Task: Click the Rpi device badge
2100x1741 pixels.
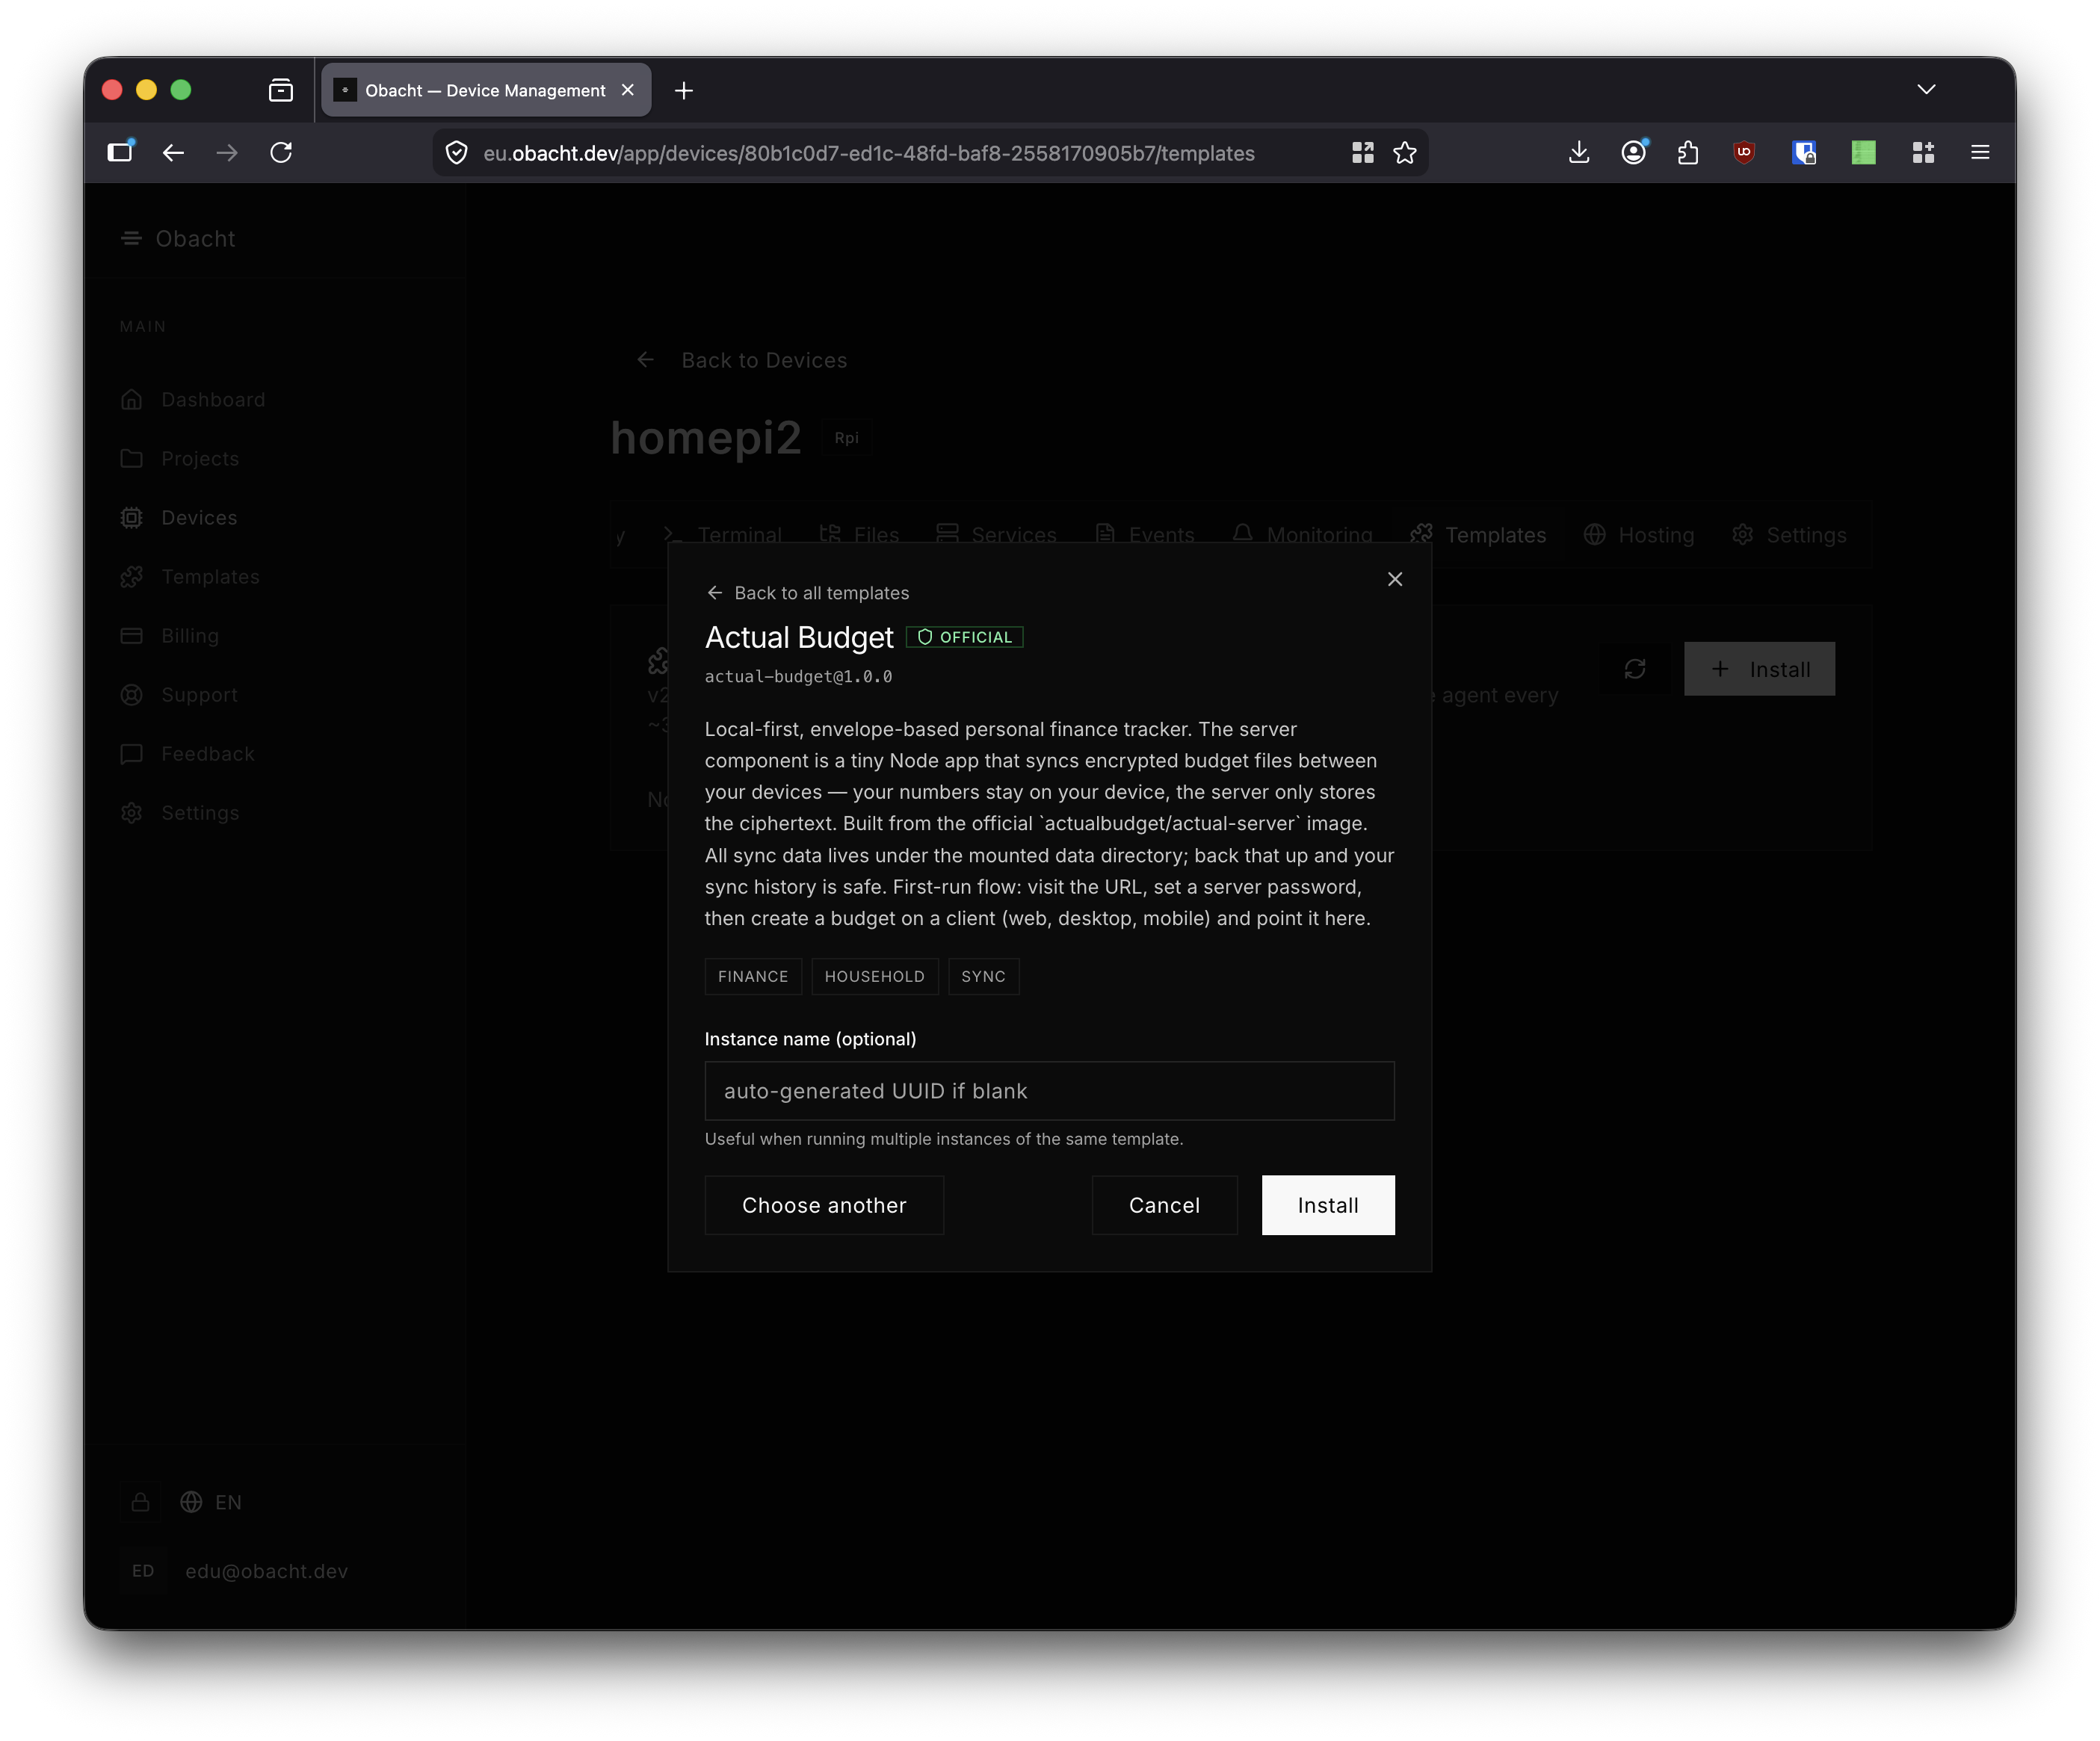Action: [846, 437]
